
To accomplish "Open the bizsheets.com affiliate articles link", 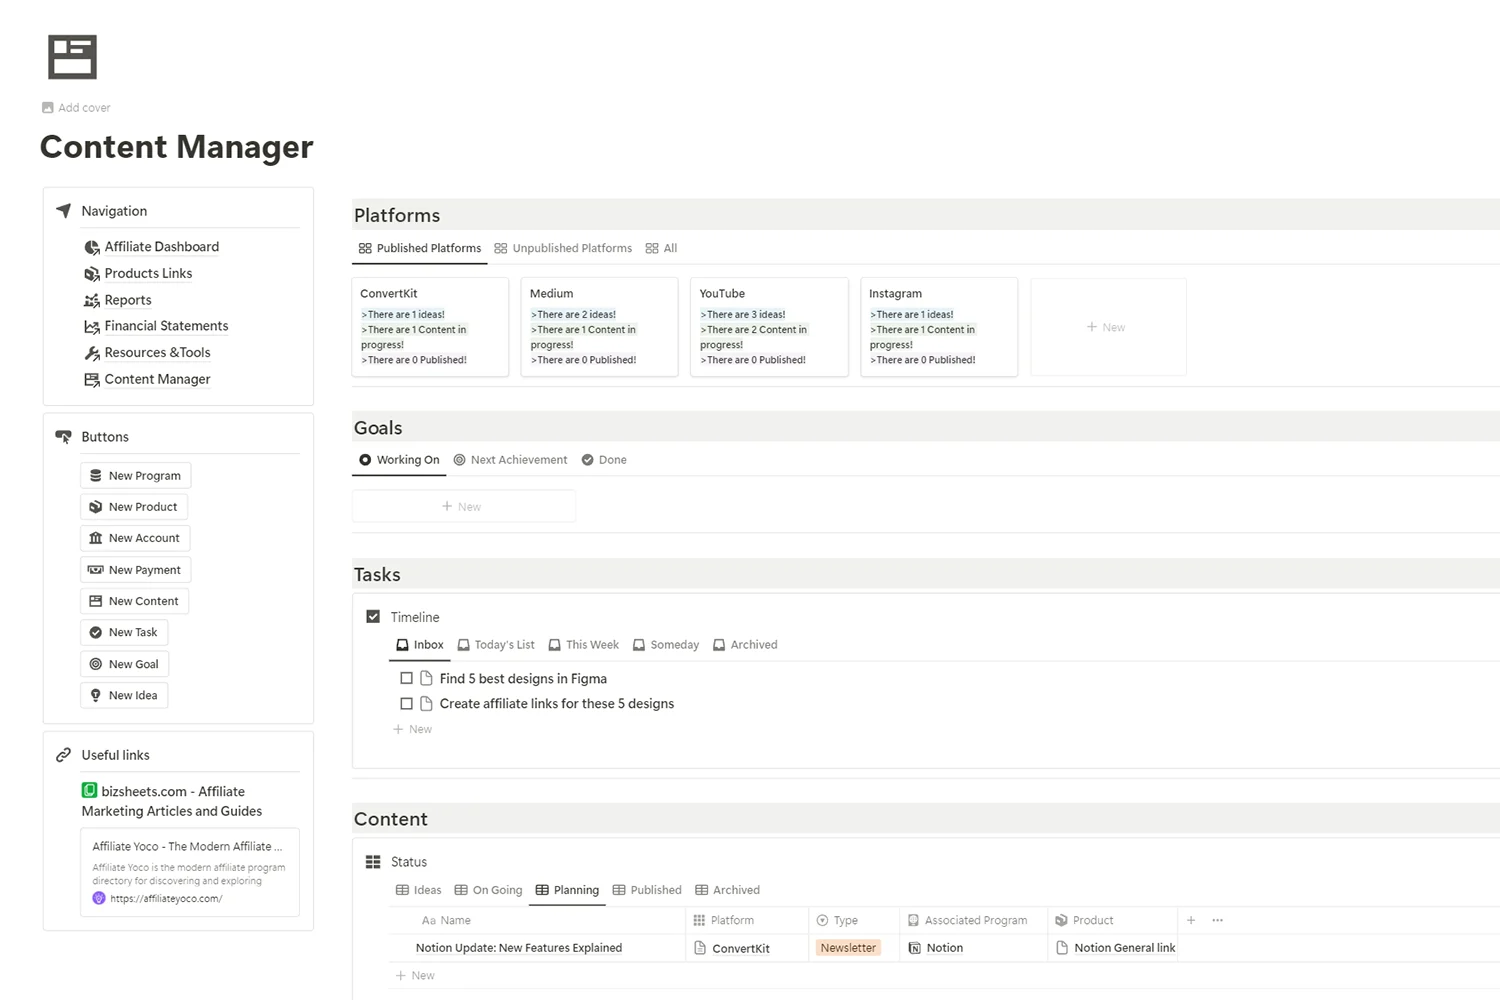I will point(172,801).
